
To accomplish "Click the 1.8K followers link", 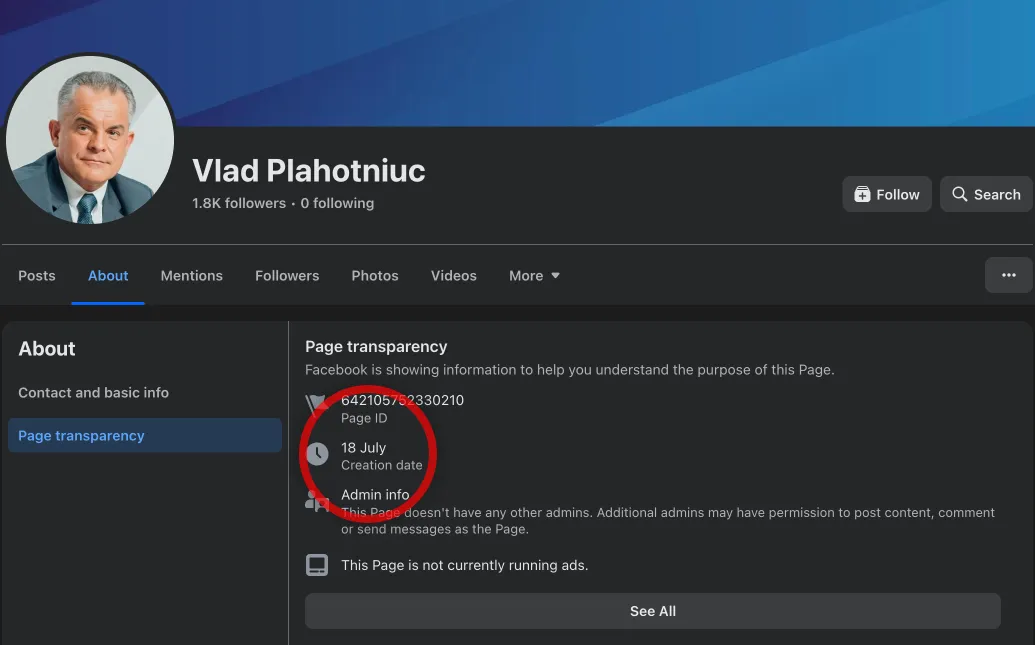I will tap(239, 203).
